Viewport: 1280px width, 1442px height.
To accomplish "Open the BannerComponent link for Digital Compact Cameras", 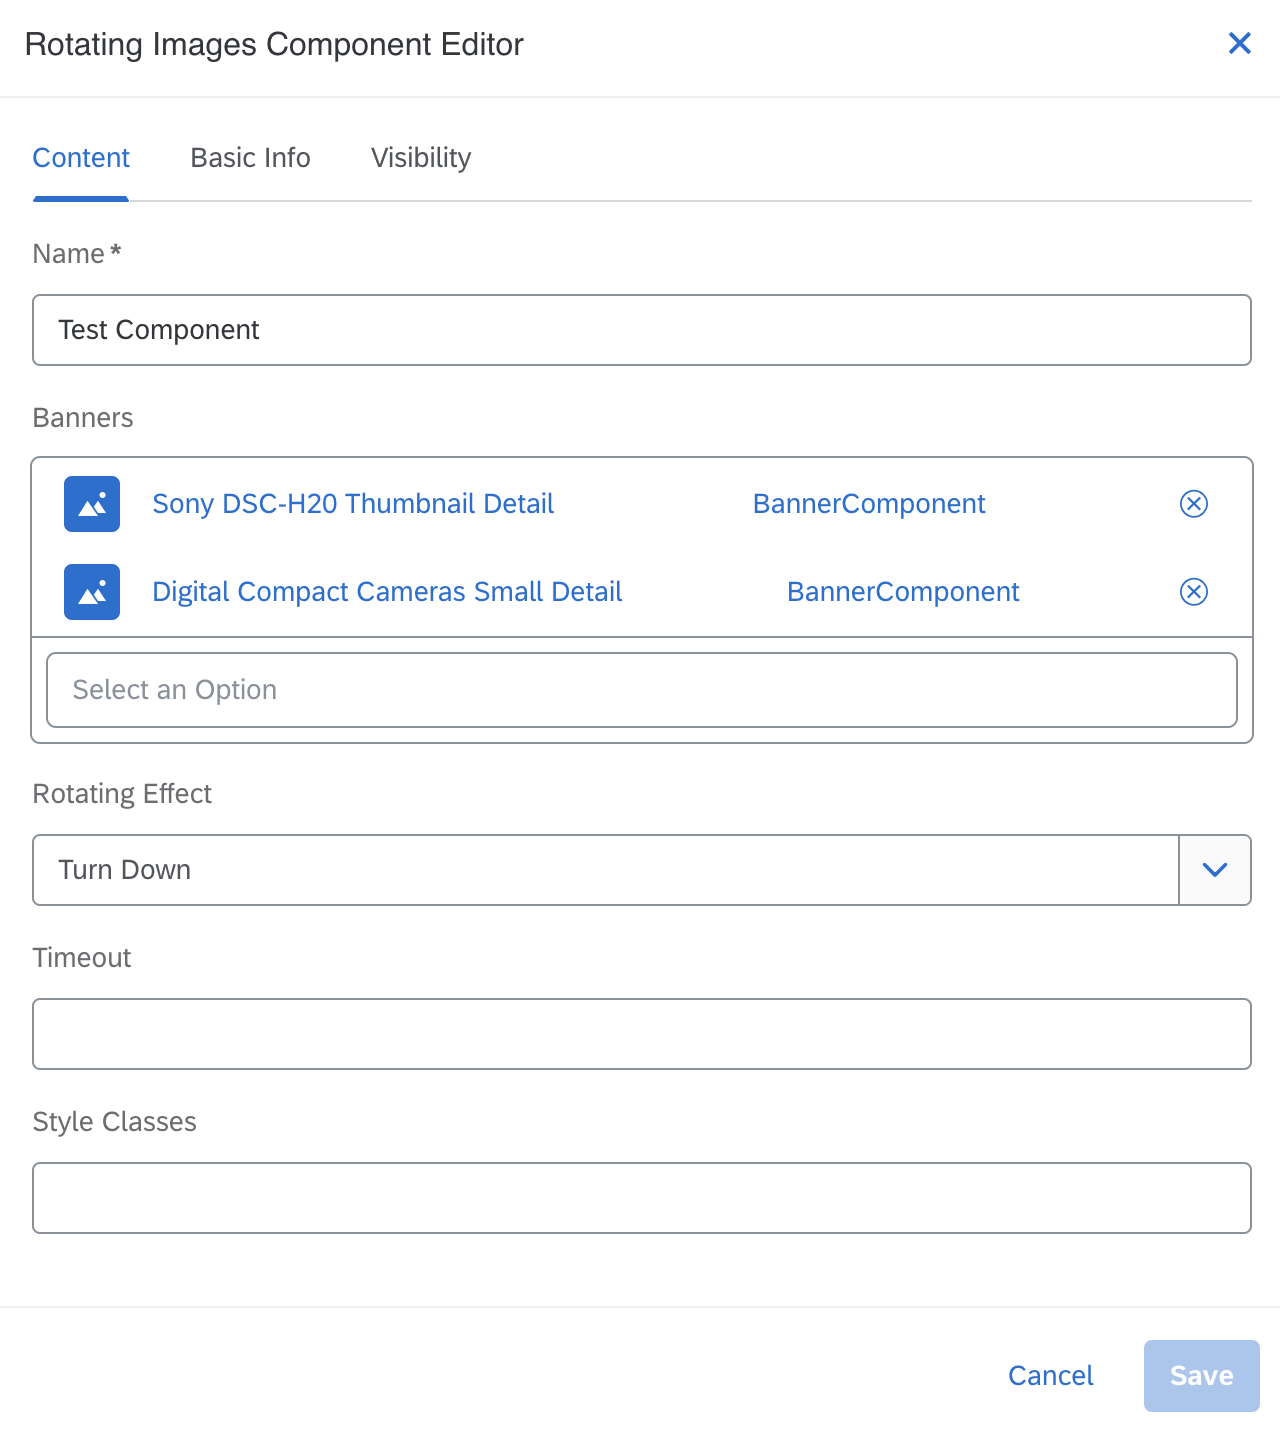I will [x=903, y=591].
